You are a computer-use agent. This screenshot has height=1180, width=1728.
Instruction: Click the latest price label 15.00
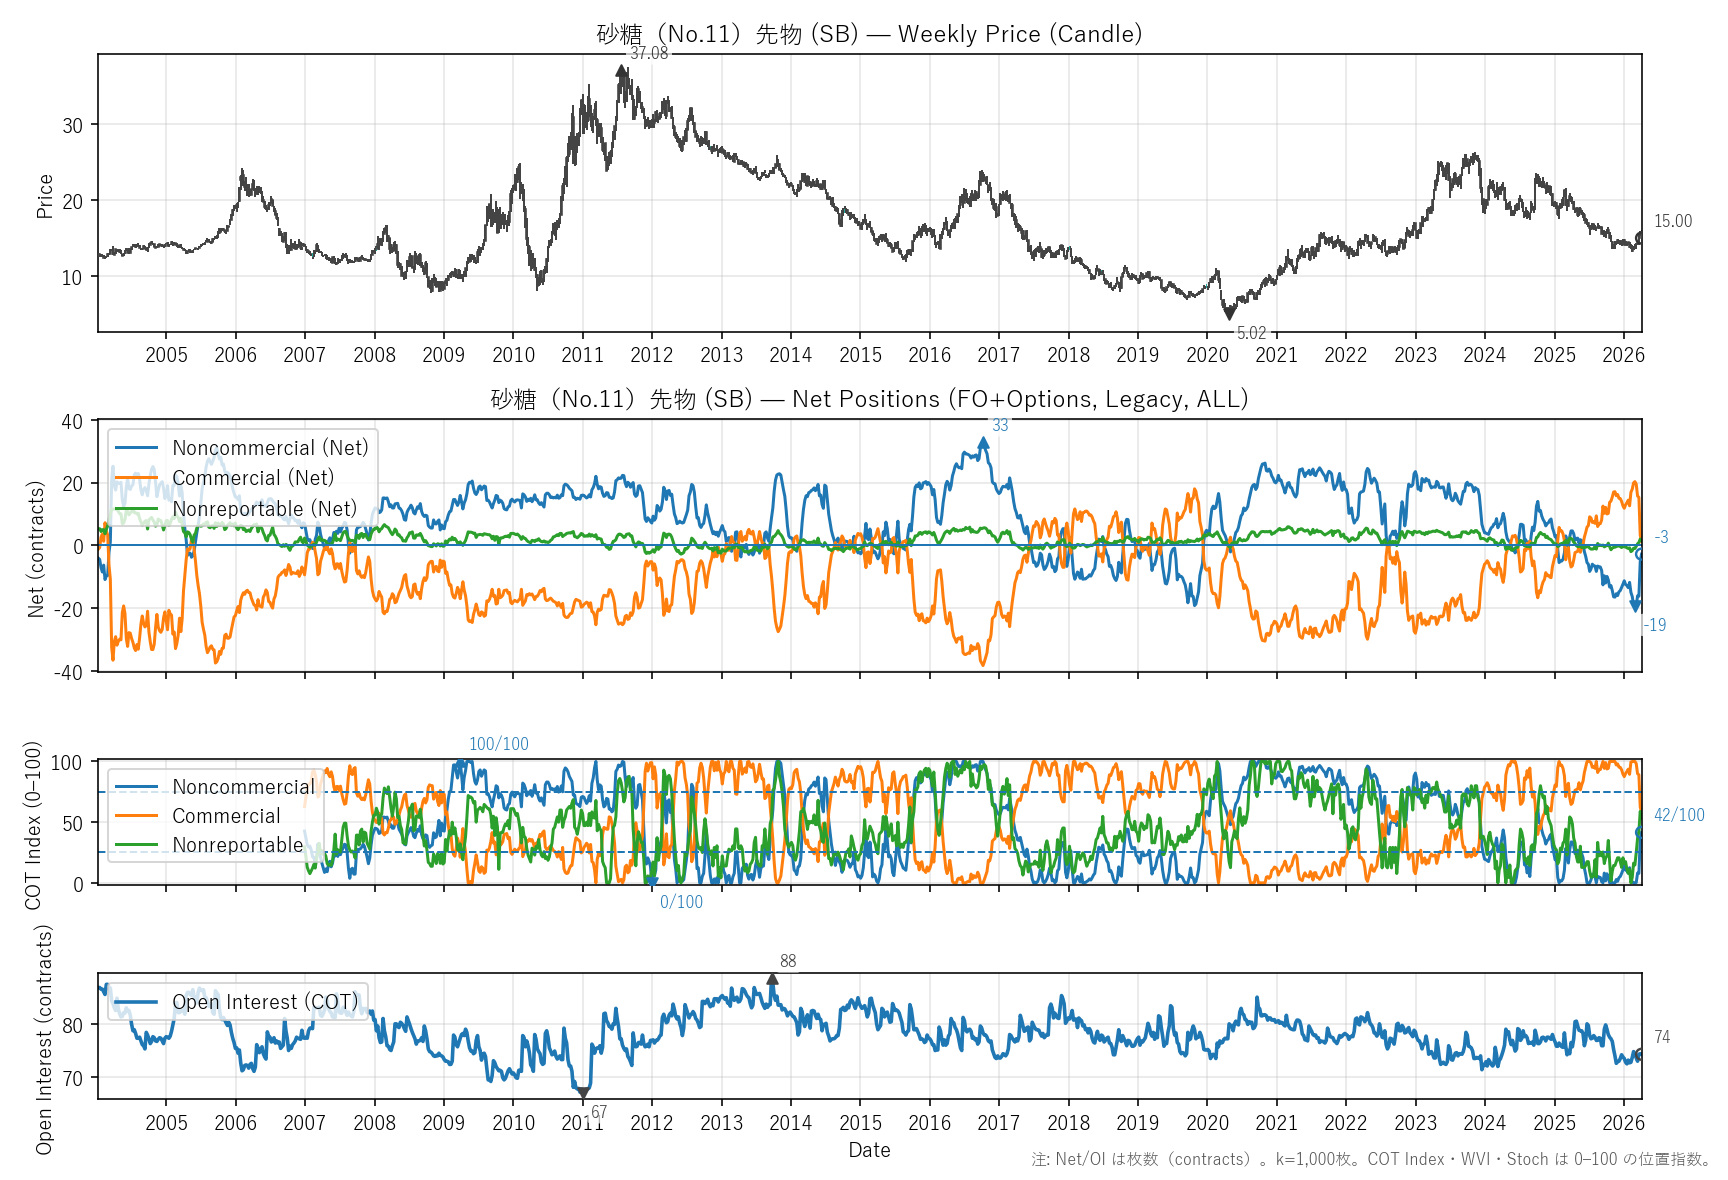tap(1672, 221)
